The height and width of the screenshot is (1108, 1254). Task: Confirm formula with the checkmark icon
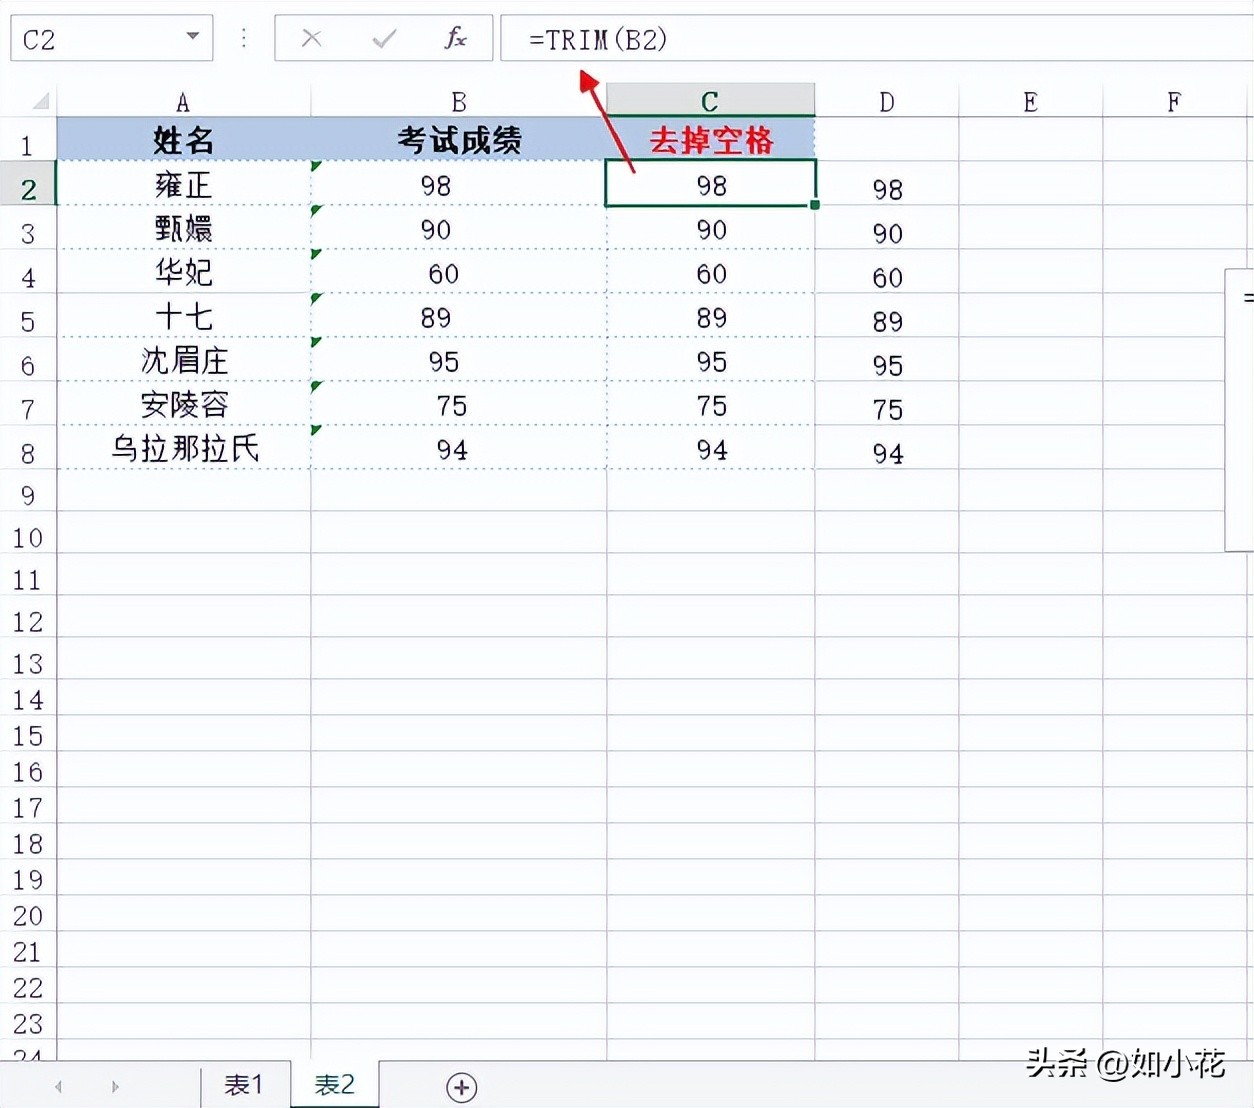[x=384, y=39]
